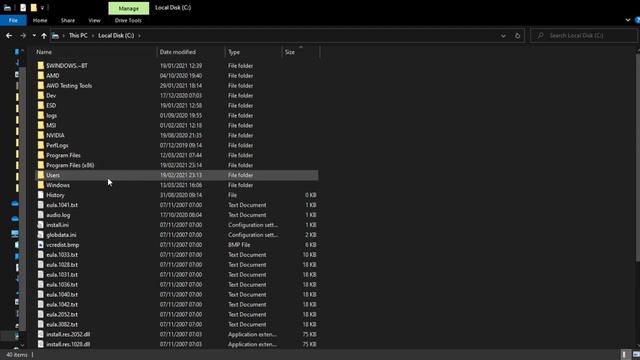Select the vcredist.bmp file icon

[40, 245]
